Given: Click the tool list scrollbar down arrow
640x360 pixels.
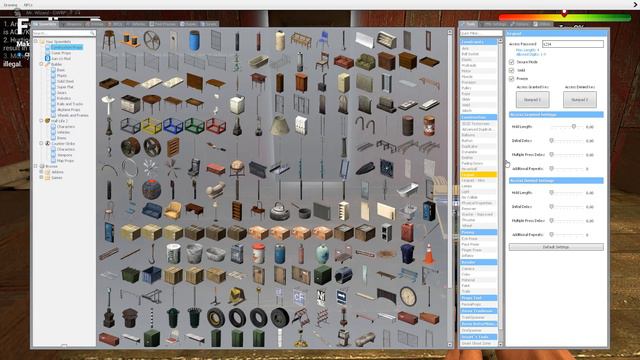Looking at the screenshot, I should (x=500, y=344).
